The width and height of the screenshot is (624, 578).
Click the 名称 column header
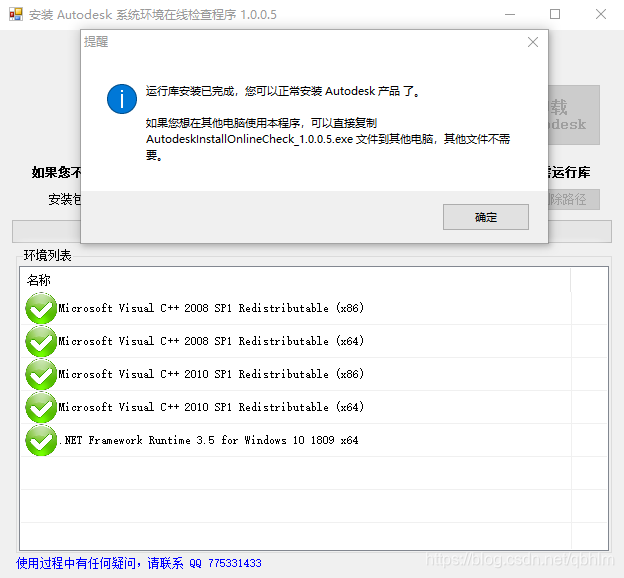click(x=296, y=280)
